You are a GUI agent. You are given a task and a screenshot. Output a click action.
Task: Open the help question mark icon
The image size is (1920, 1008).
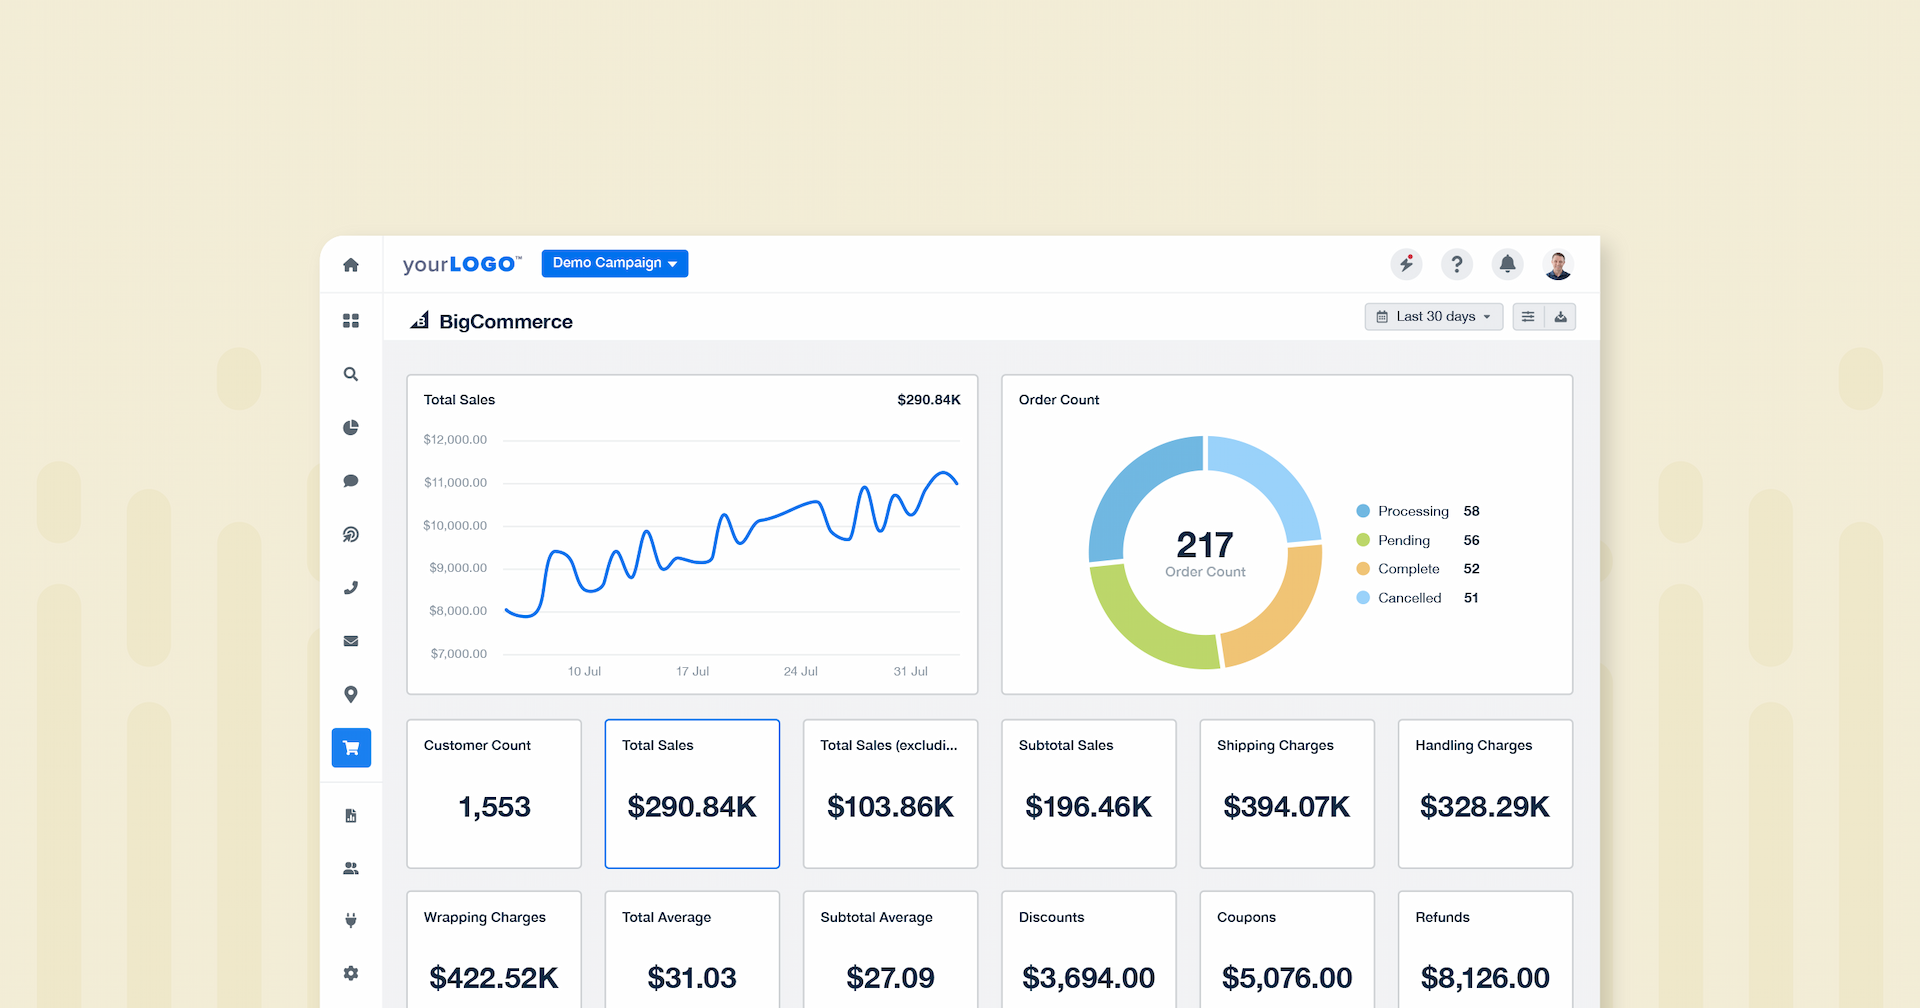click(x=1457, y=264)
